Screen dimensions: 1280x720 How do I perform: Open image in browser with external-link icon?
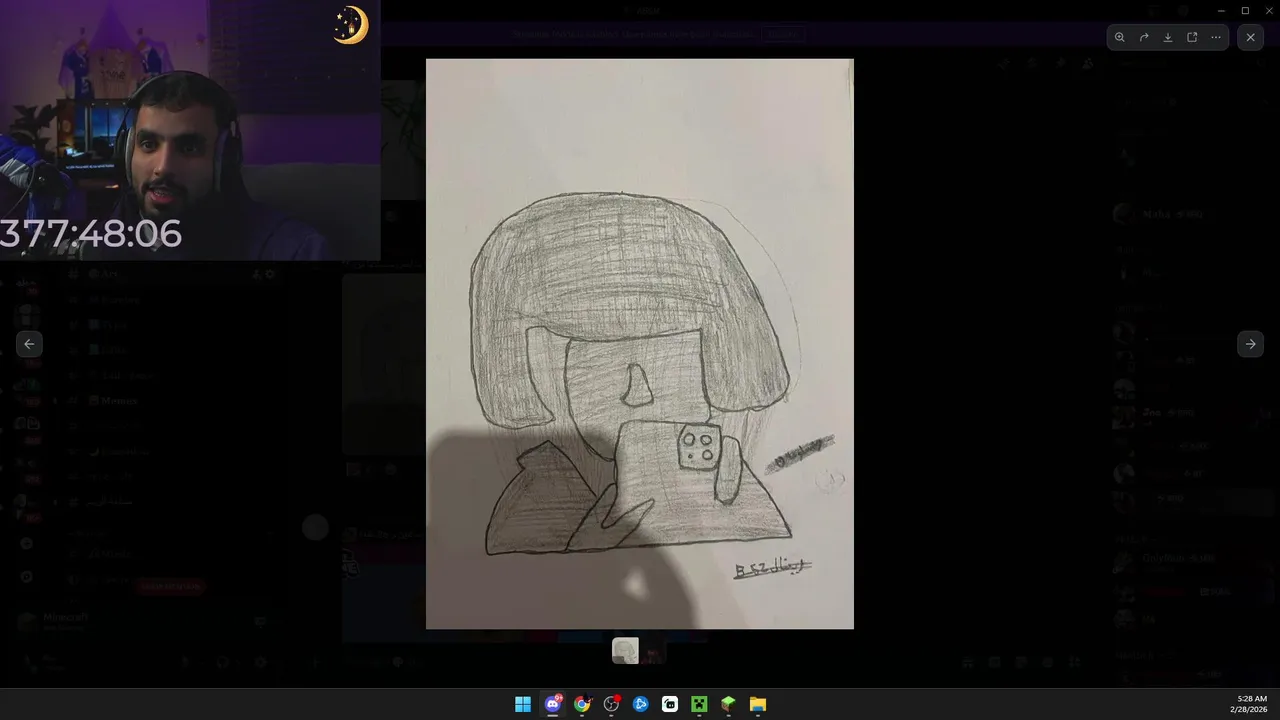[x=1192, y=37]
